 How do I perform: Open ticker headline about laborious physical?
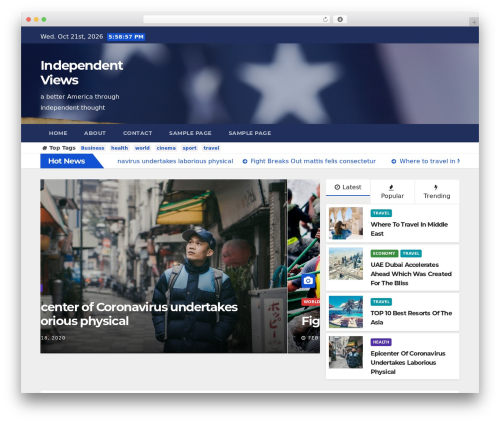click(x=175, y=161)
